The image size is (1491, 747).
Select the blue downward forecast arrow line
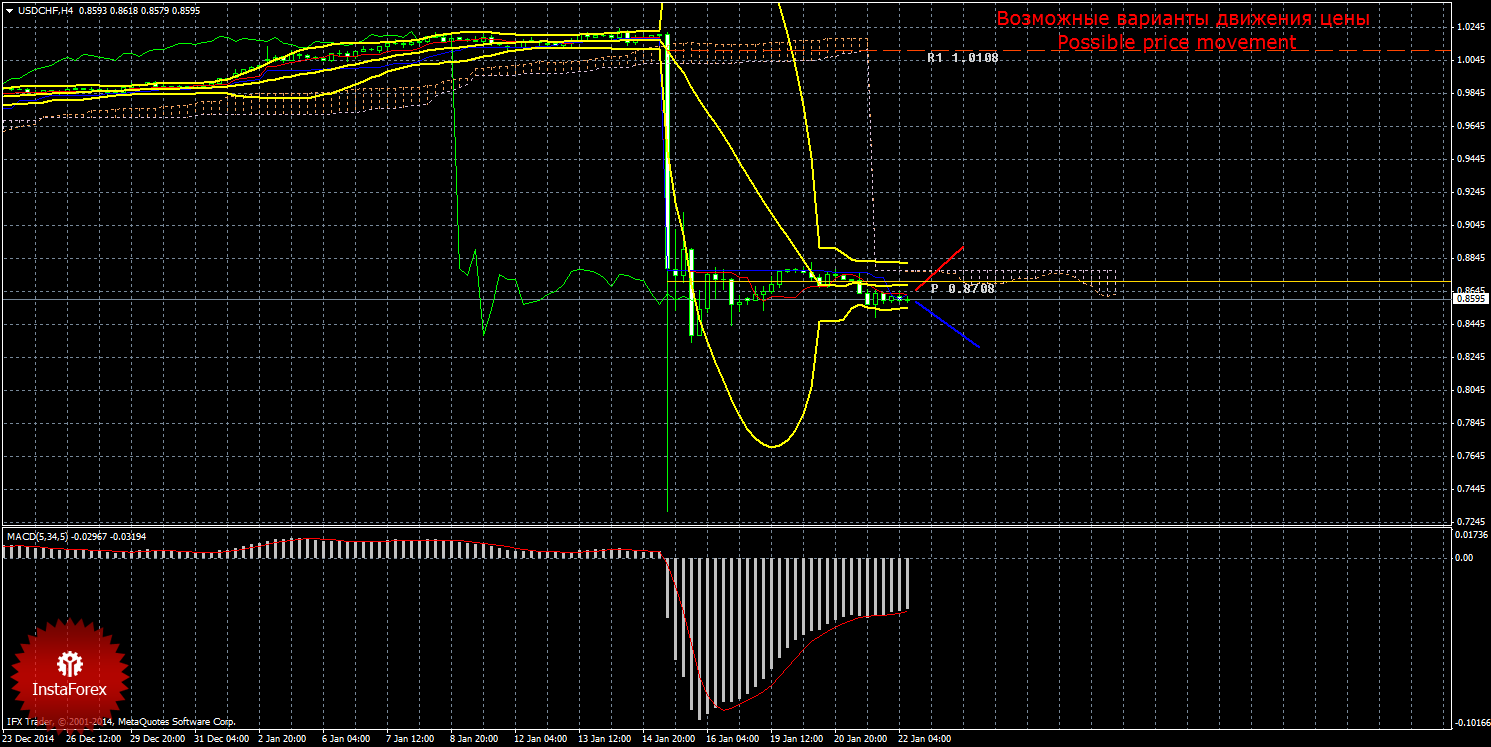point(948,324)
